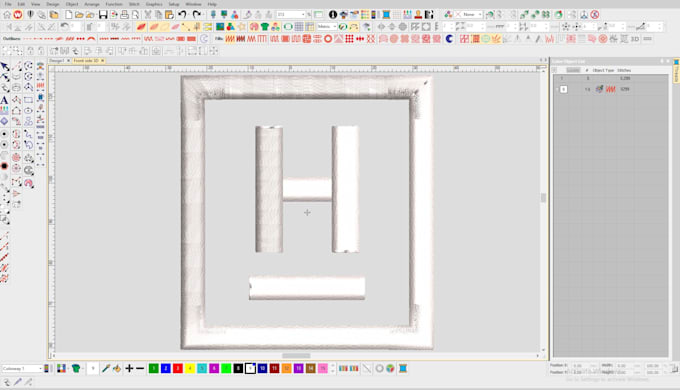Click the thread spool icon in color toolbar
This screenshot has height=390, width=680.
(402, 368)
